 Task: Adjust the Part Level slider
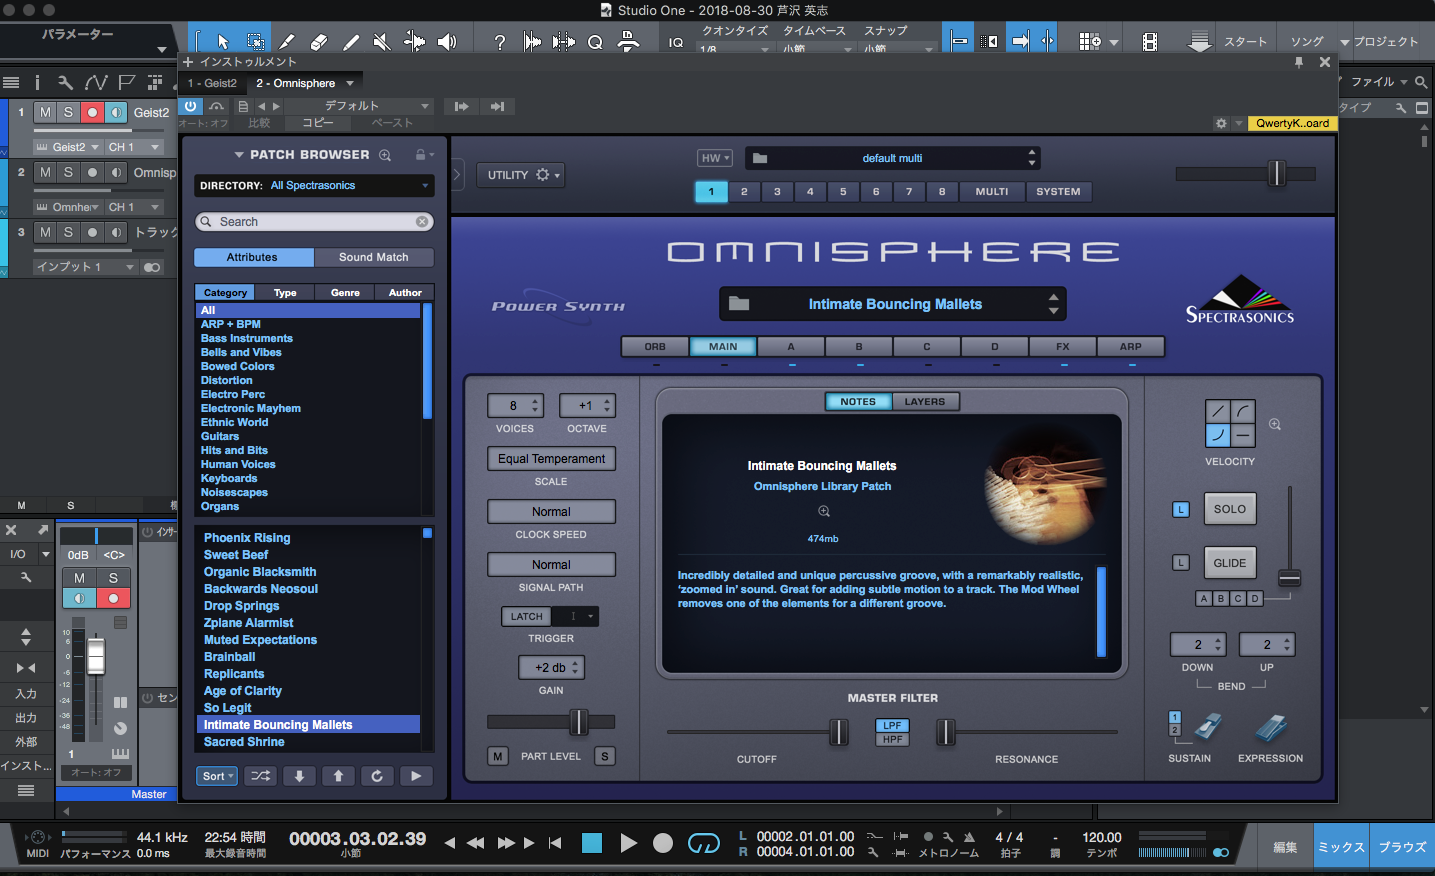578,722
